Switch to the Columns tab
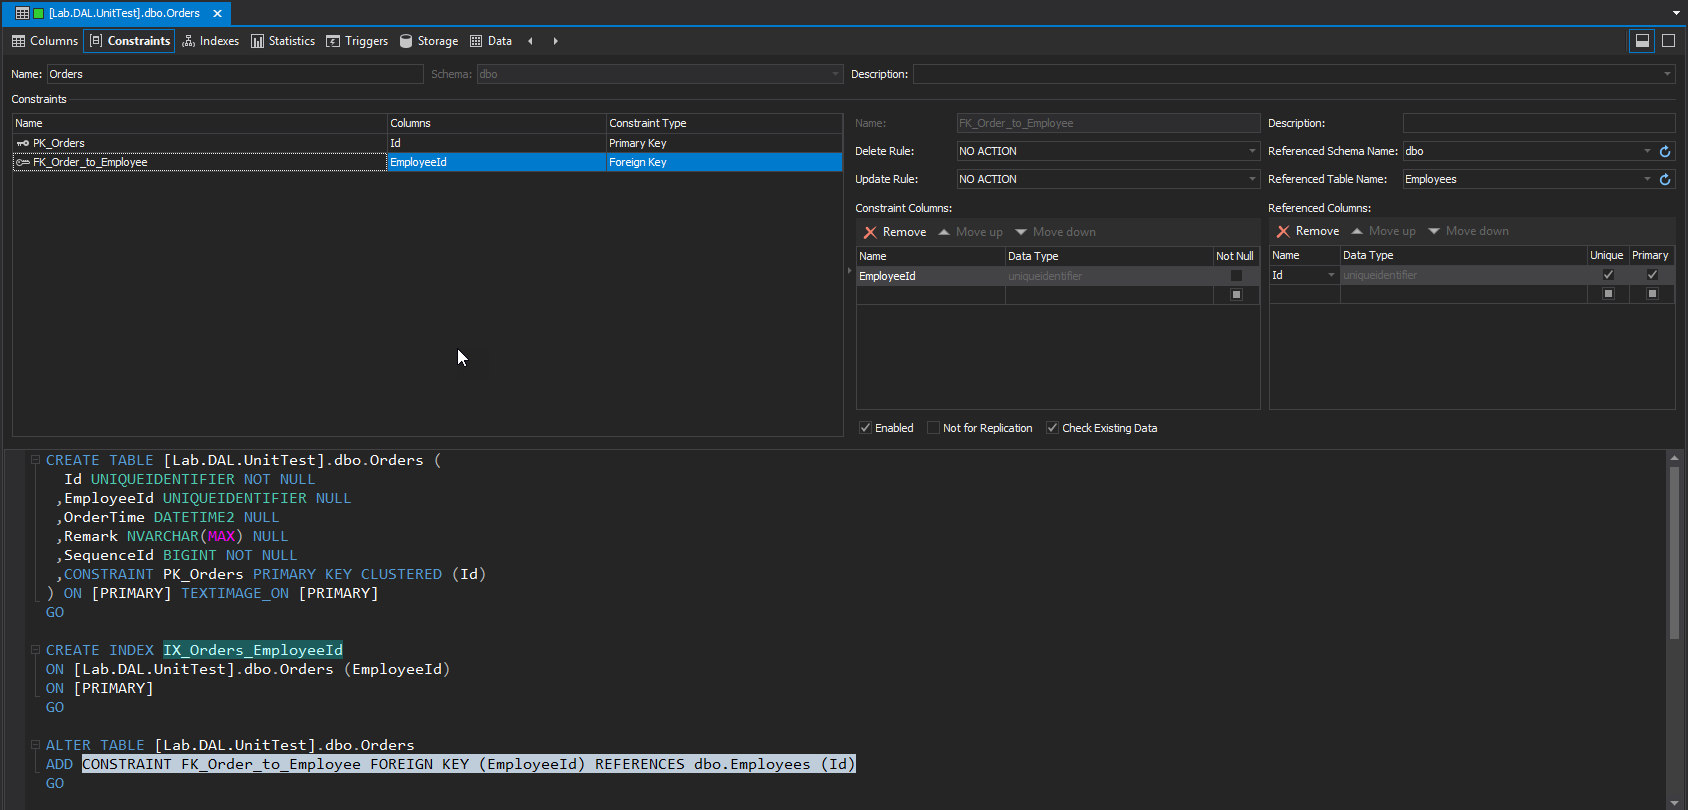This screenshot has height=810, width=1688. coord(45,41)
